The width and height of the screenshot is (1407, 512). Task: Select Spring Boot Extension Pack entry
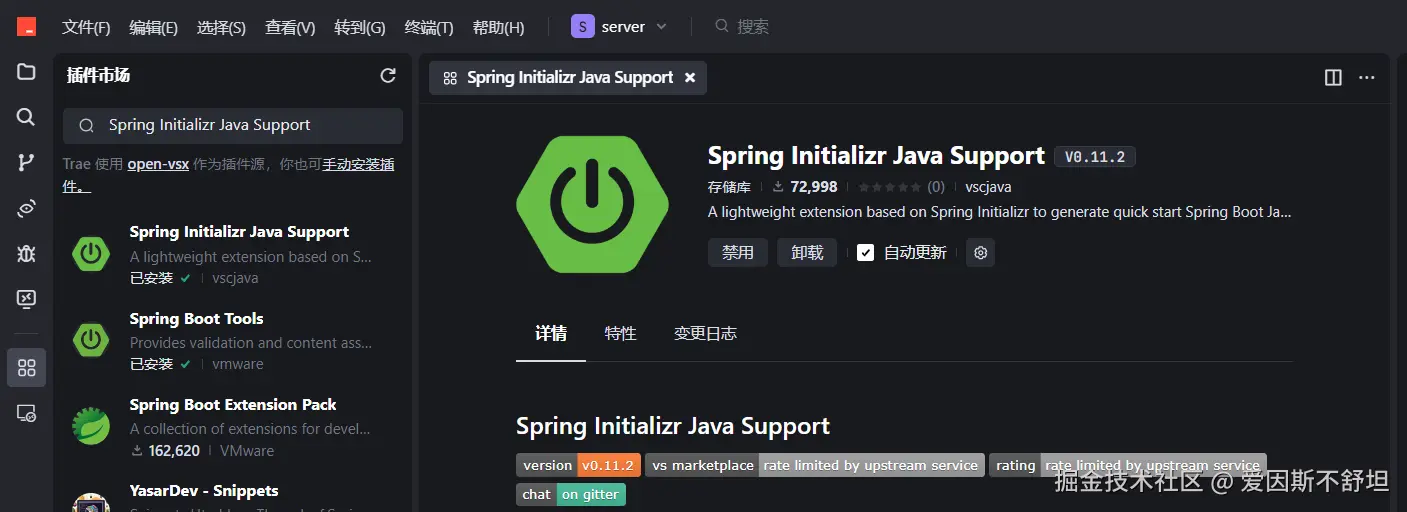click(233, 427)
